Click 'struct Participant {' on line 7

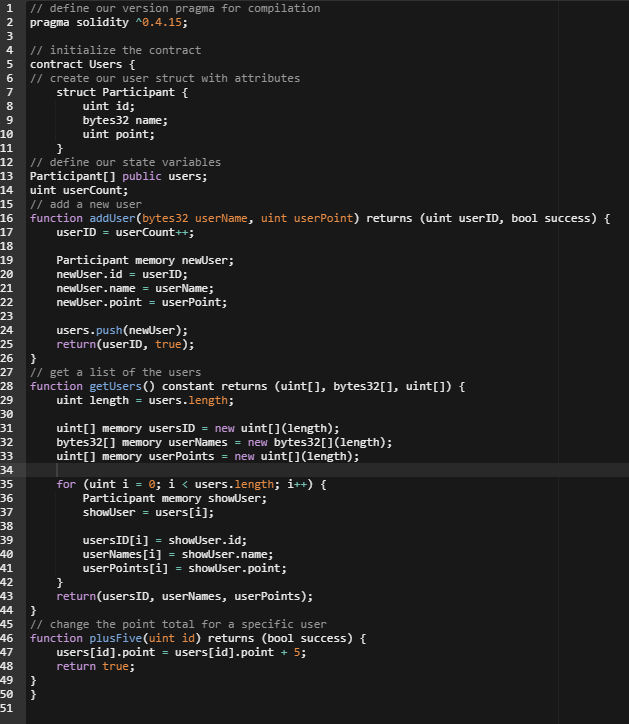[122, 92]
